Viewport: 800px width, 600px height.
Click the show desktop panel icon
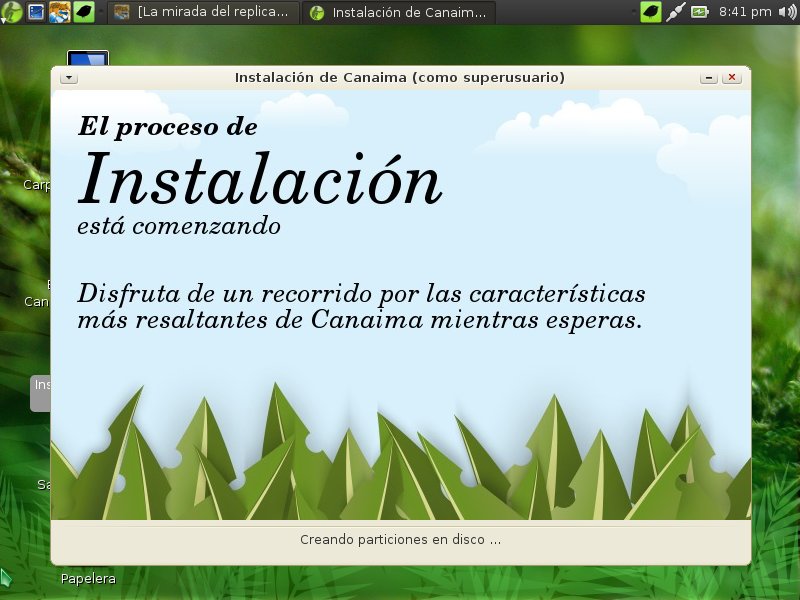pos(36,12)
